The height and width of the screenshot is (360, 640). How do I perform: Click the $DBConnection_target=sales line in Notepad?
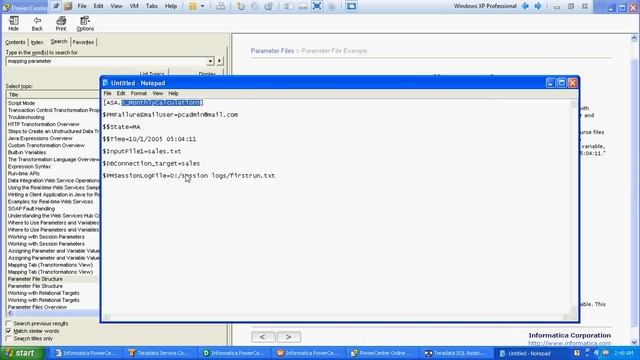tap(151, 164)
